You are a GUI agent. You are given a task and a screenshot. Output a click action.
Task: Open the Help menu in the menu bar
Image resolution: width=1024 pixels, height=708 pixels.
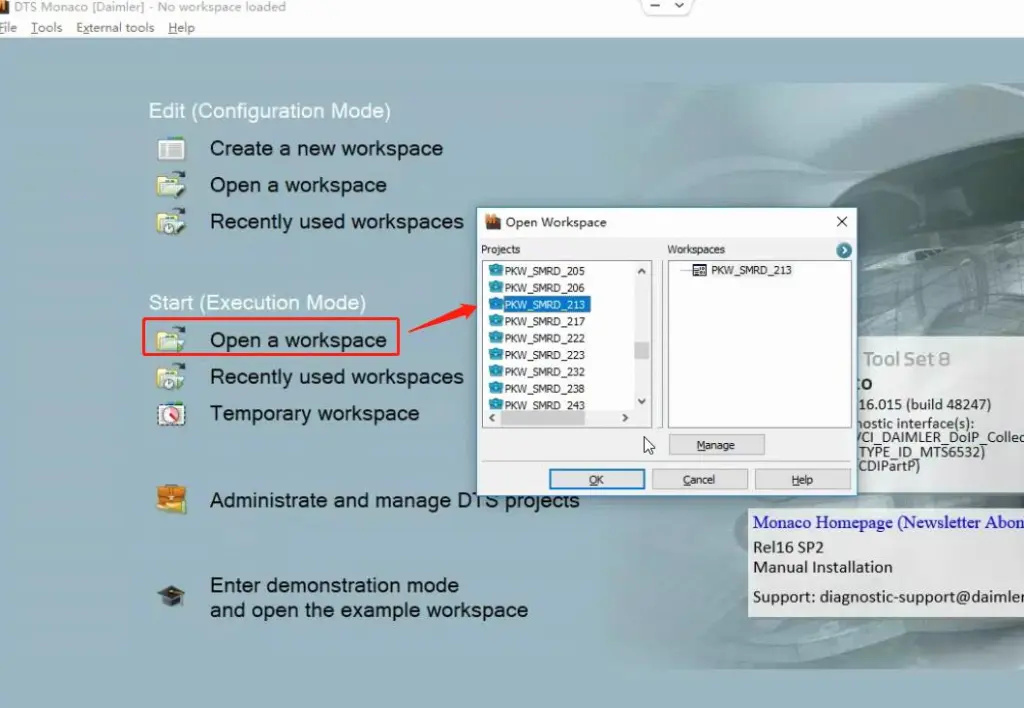182,27
